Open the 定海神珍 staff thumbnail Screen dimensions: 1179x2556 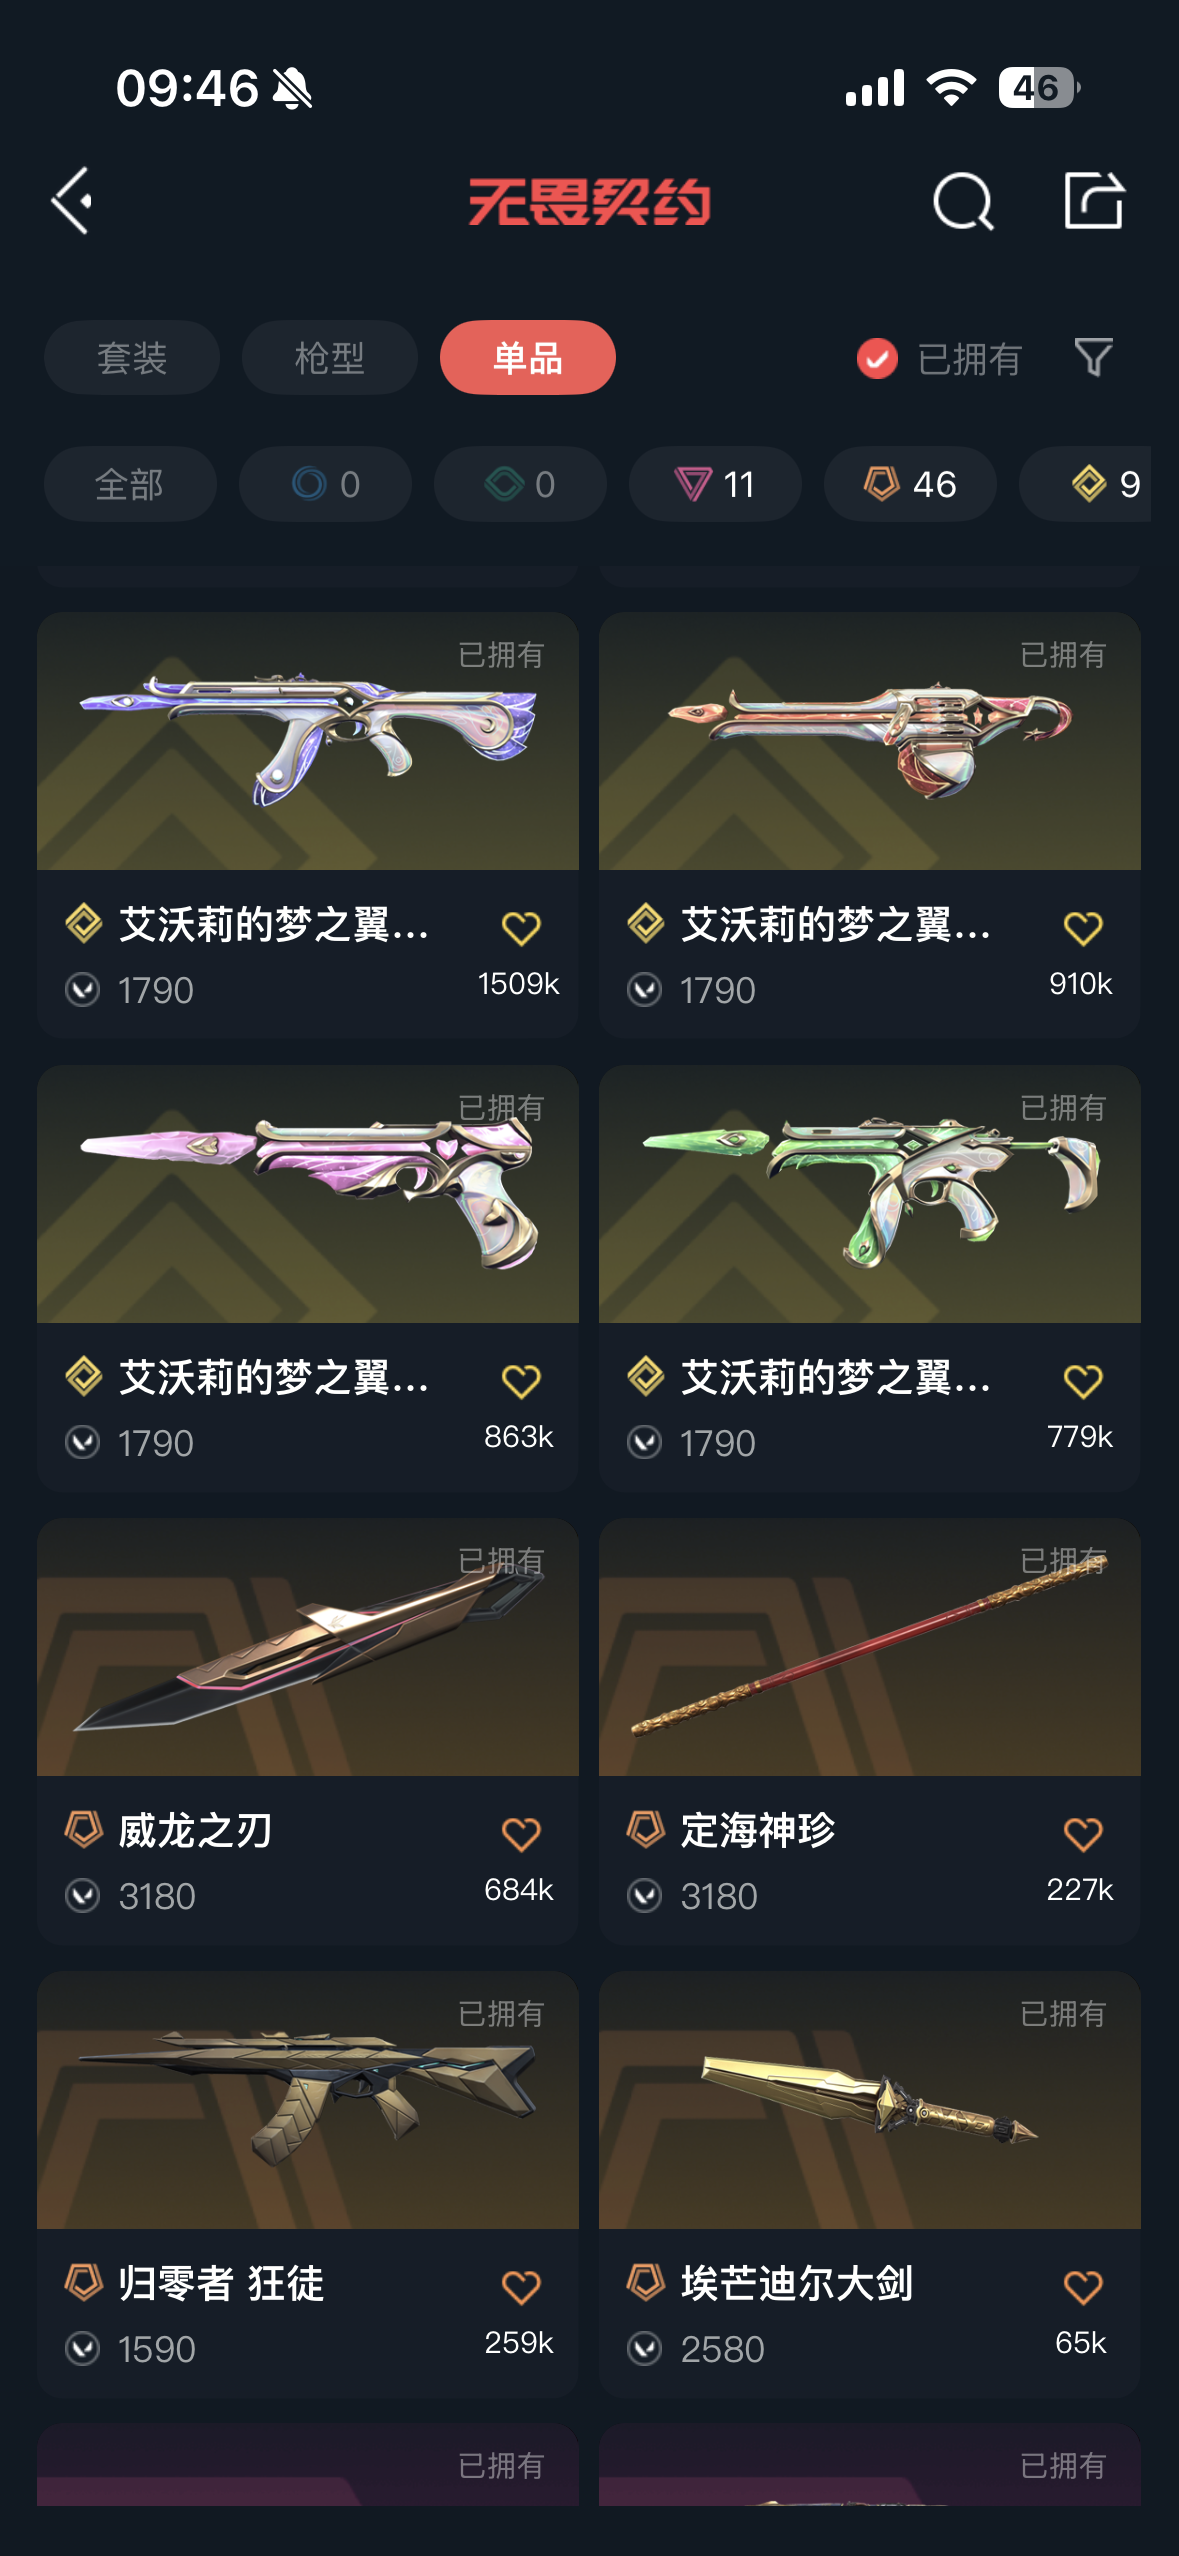point(870,1647)
